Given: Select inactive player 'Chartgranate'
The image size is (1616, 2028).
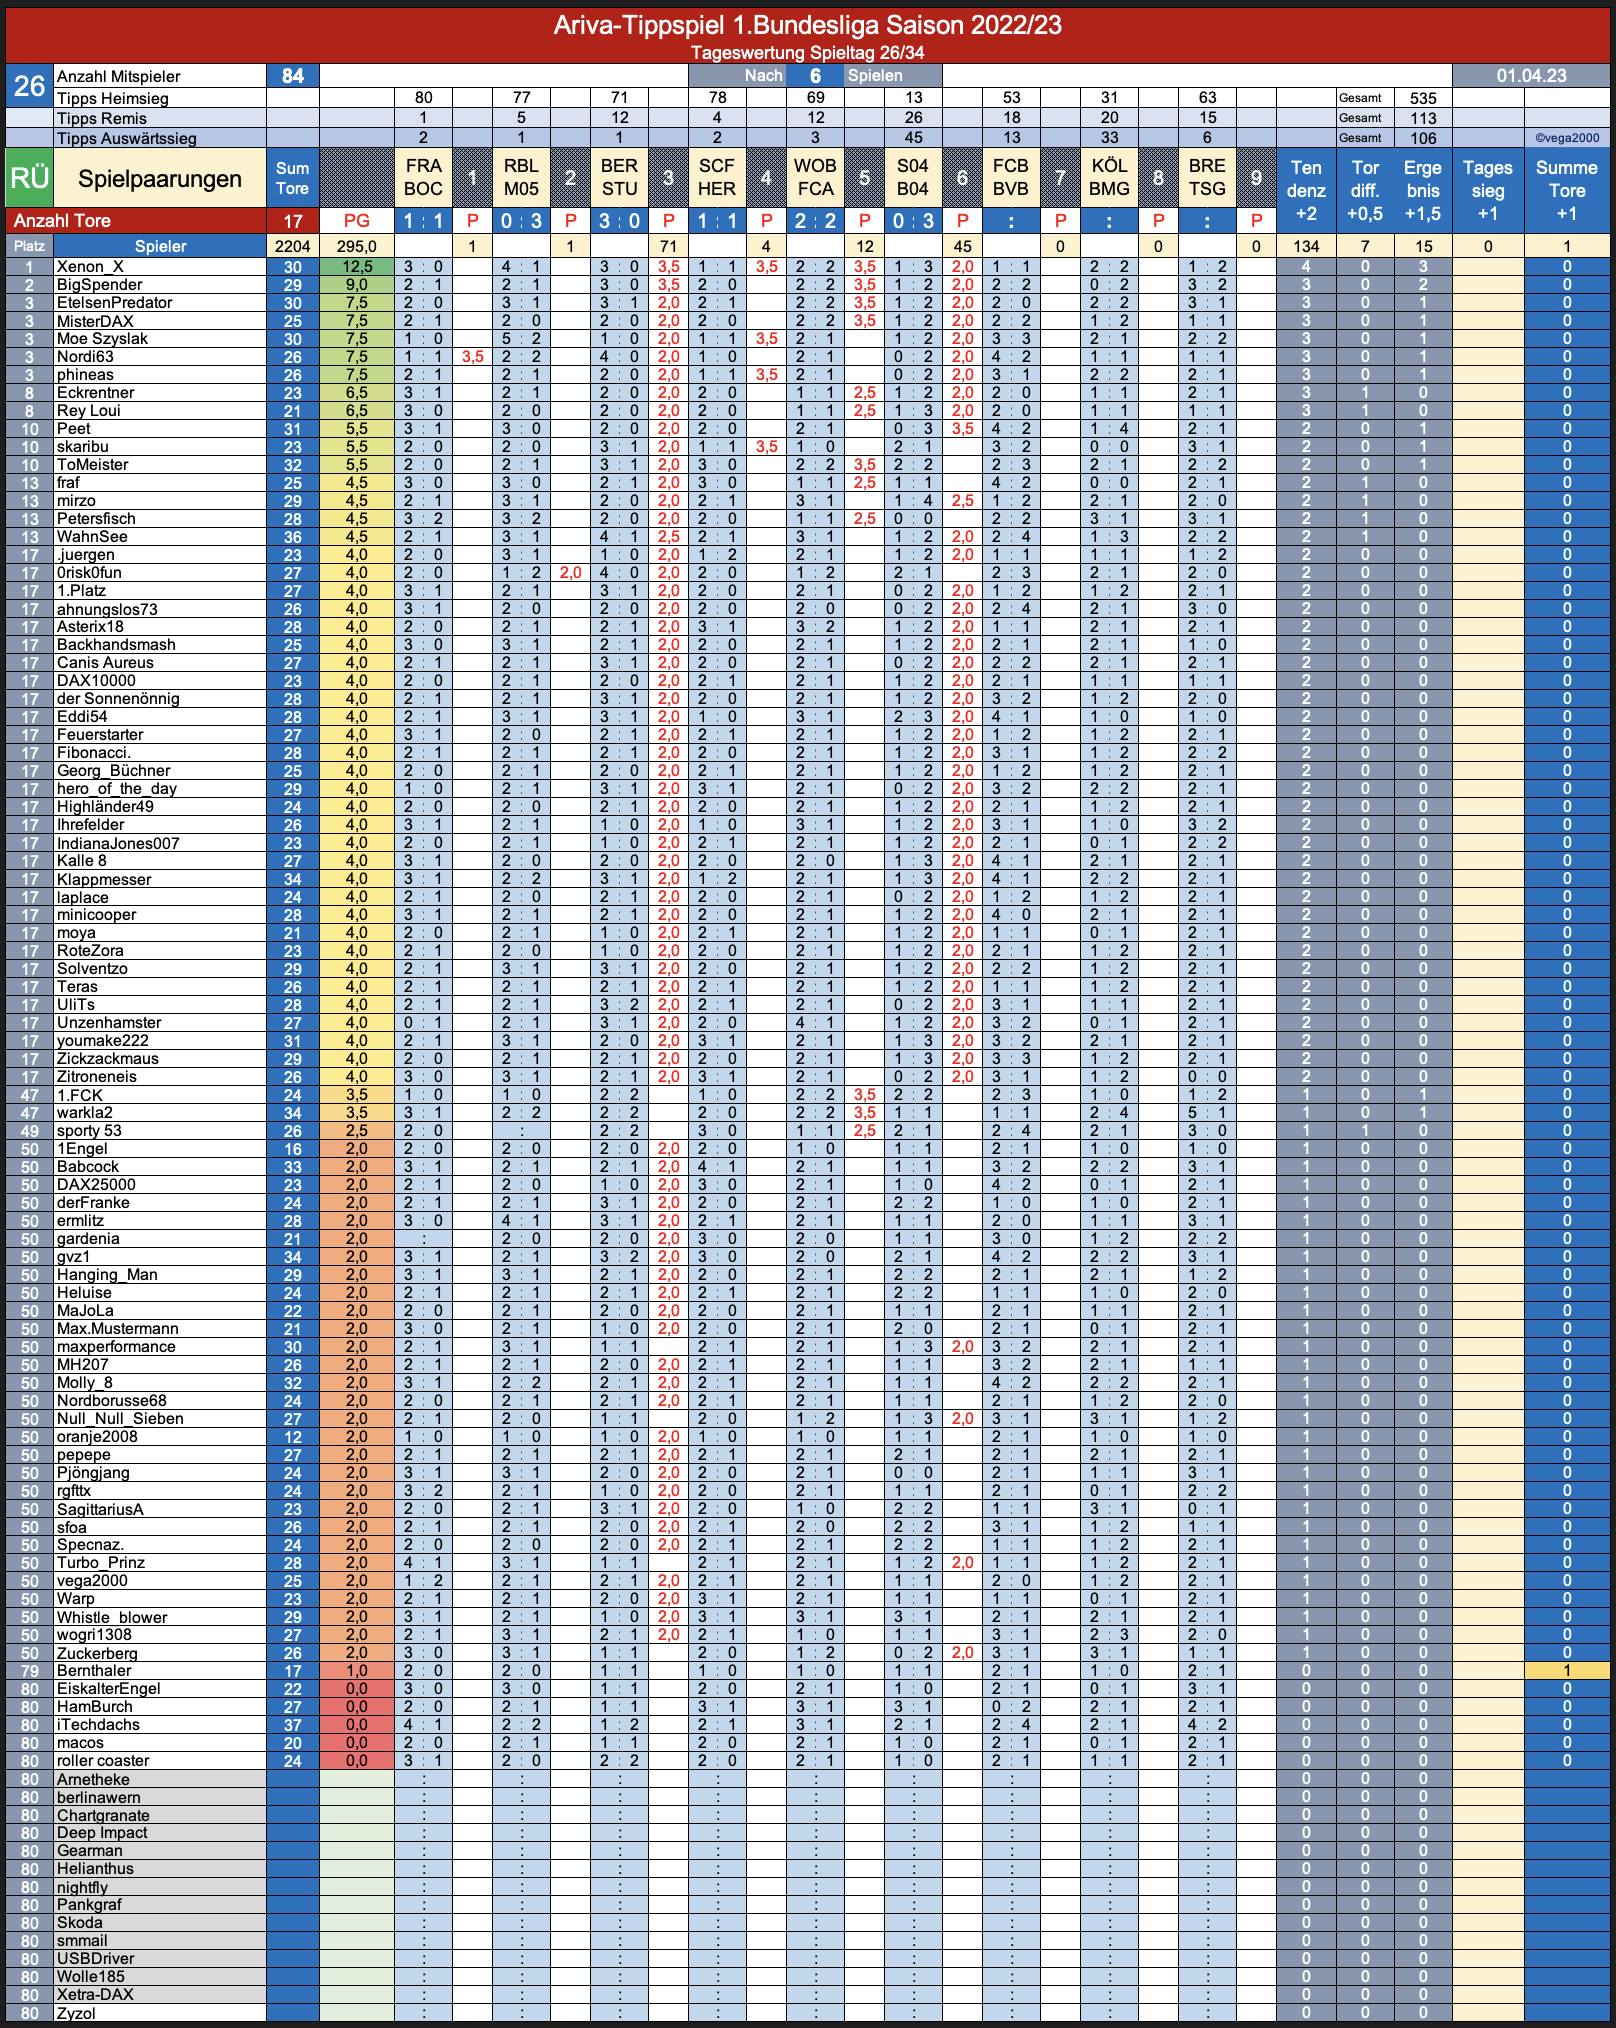Looking at the screenshot, I should tap(103, 1815).
